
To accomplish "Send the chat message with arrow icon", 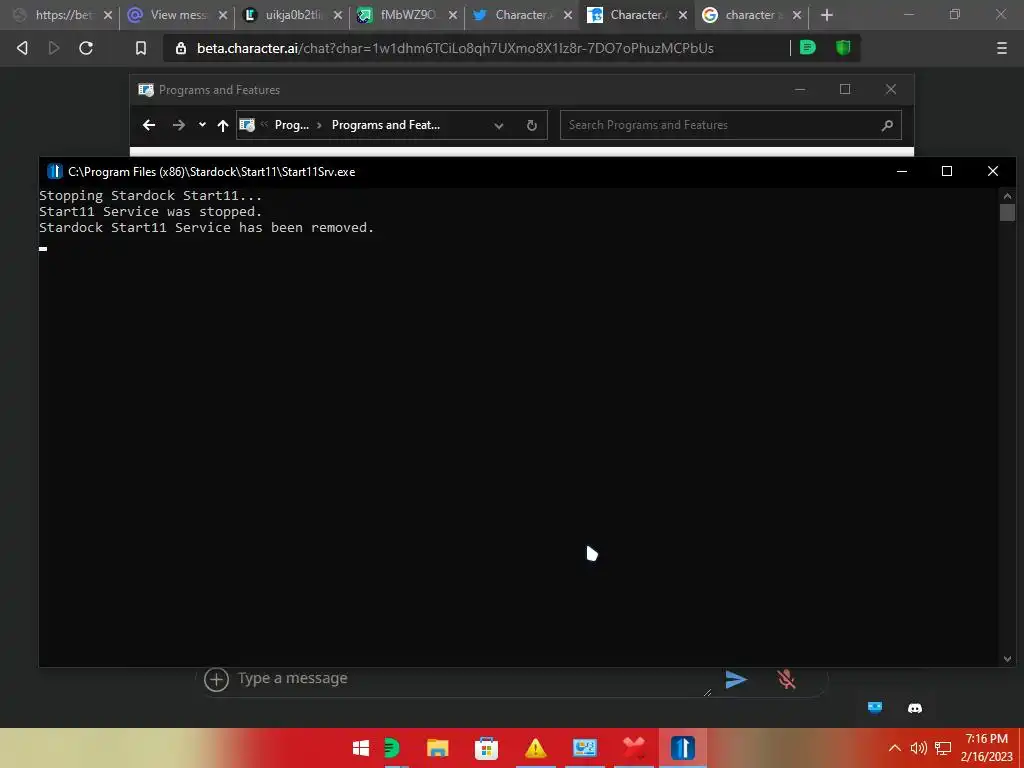I will tap(736, 679).
